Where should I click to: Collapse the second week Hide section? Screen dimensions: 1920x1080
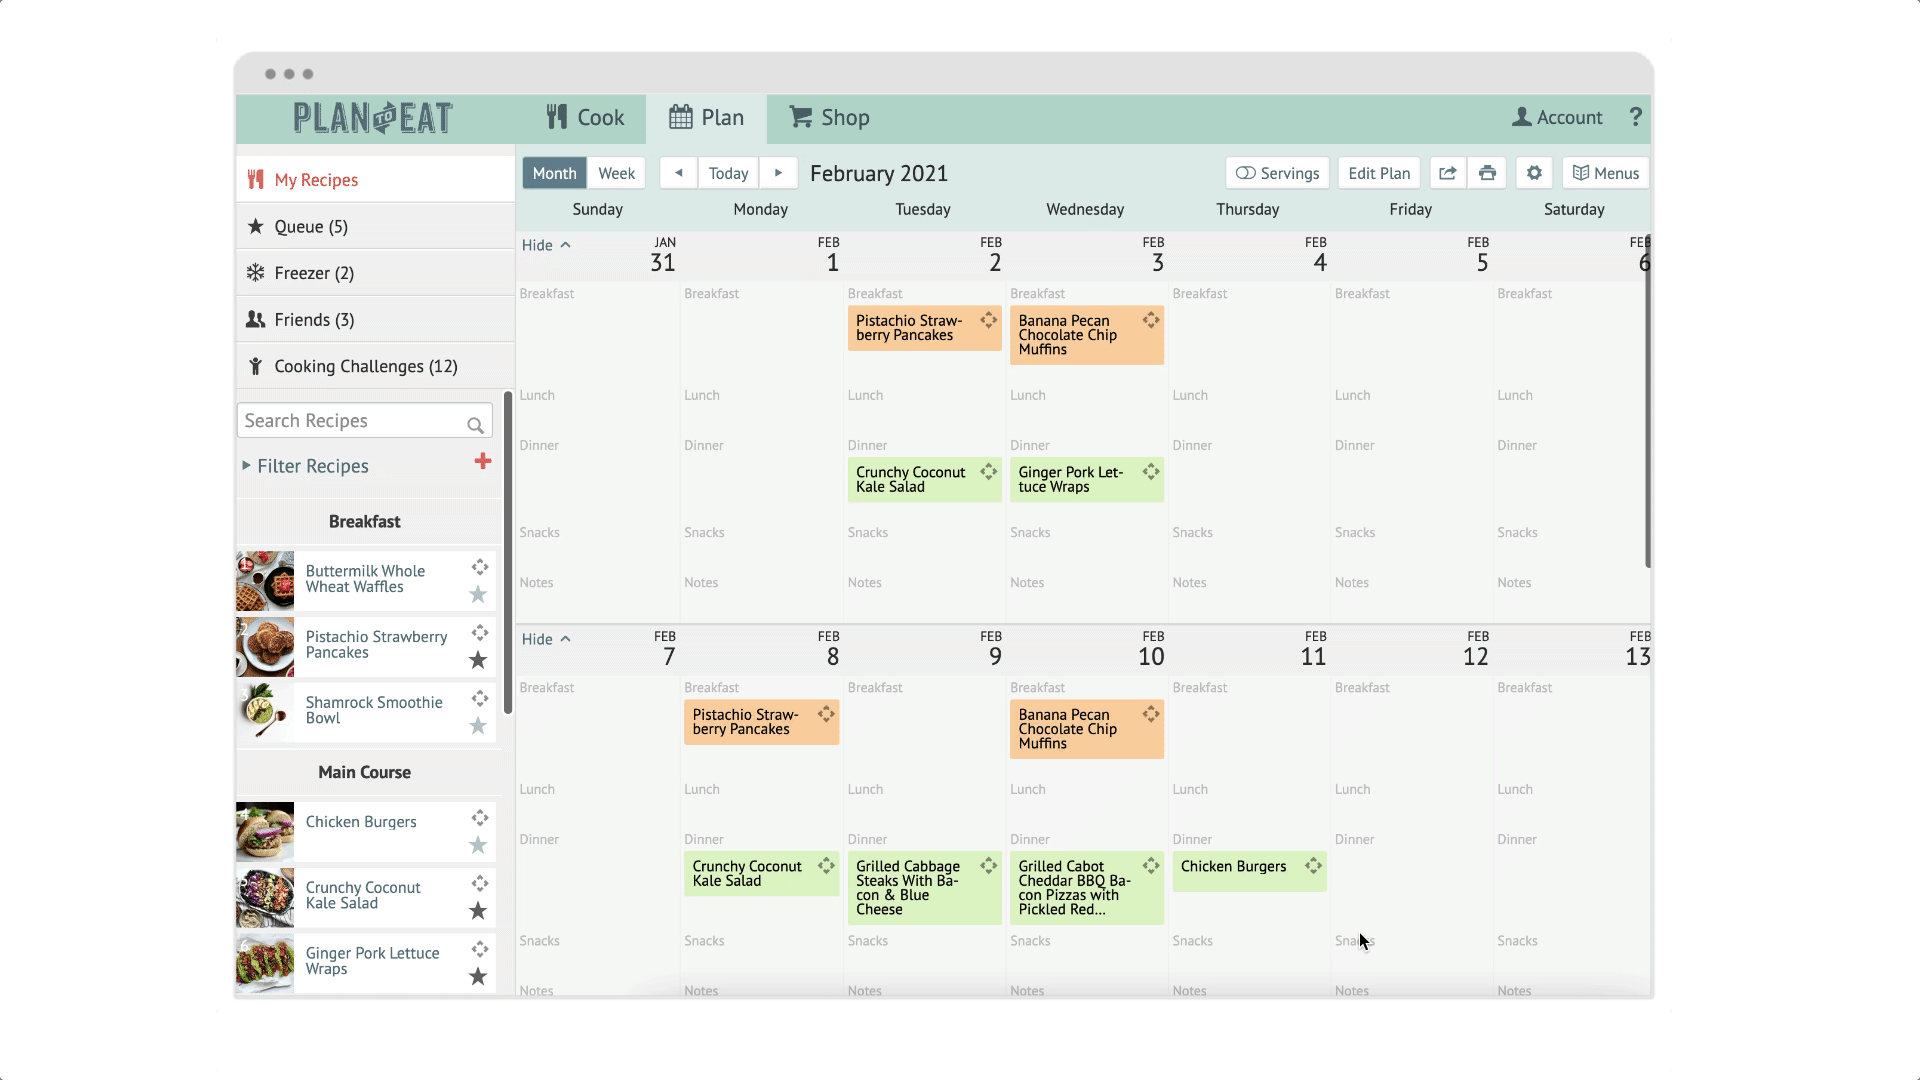point(546,638)
